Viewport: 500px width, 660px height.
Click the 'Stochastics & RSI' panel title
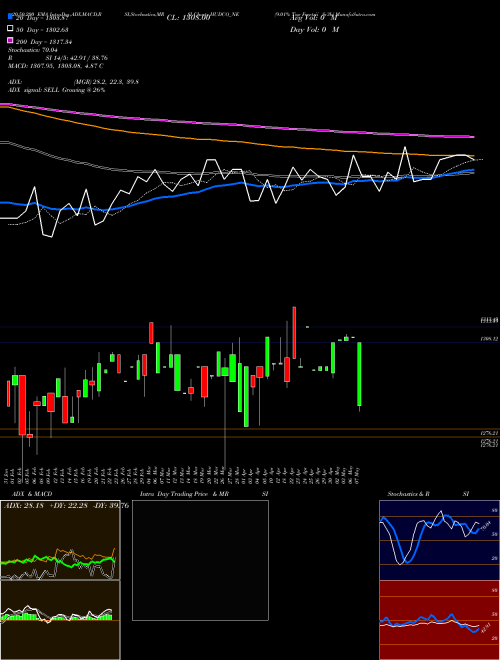tap(428, 494)
